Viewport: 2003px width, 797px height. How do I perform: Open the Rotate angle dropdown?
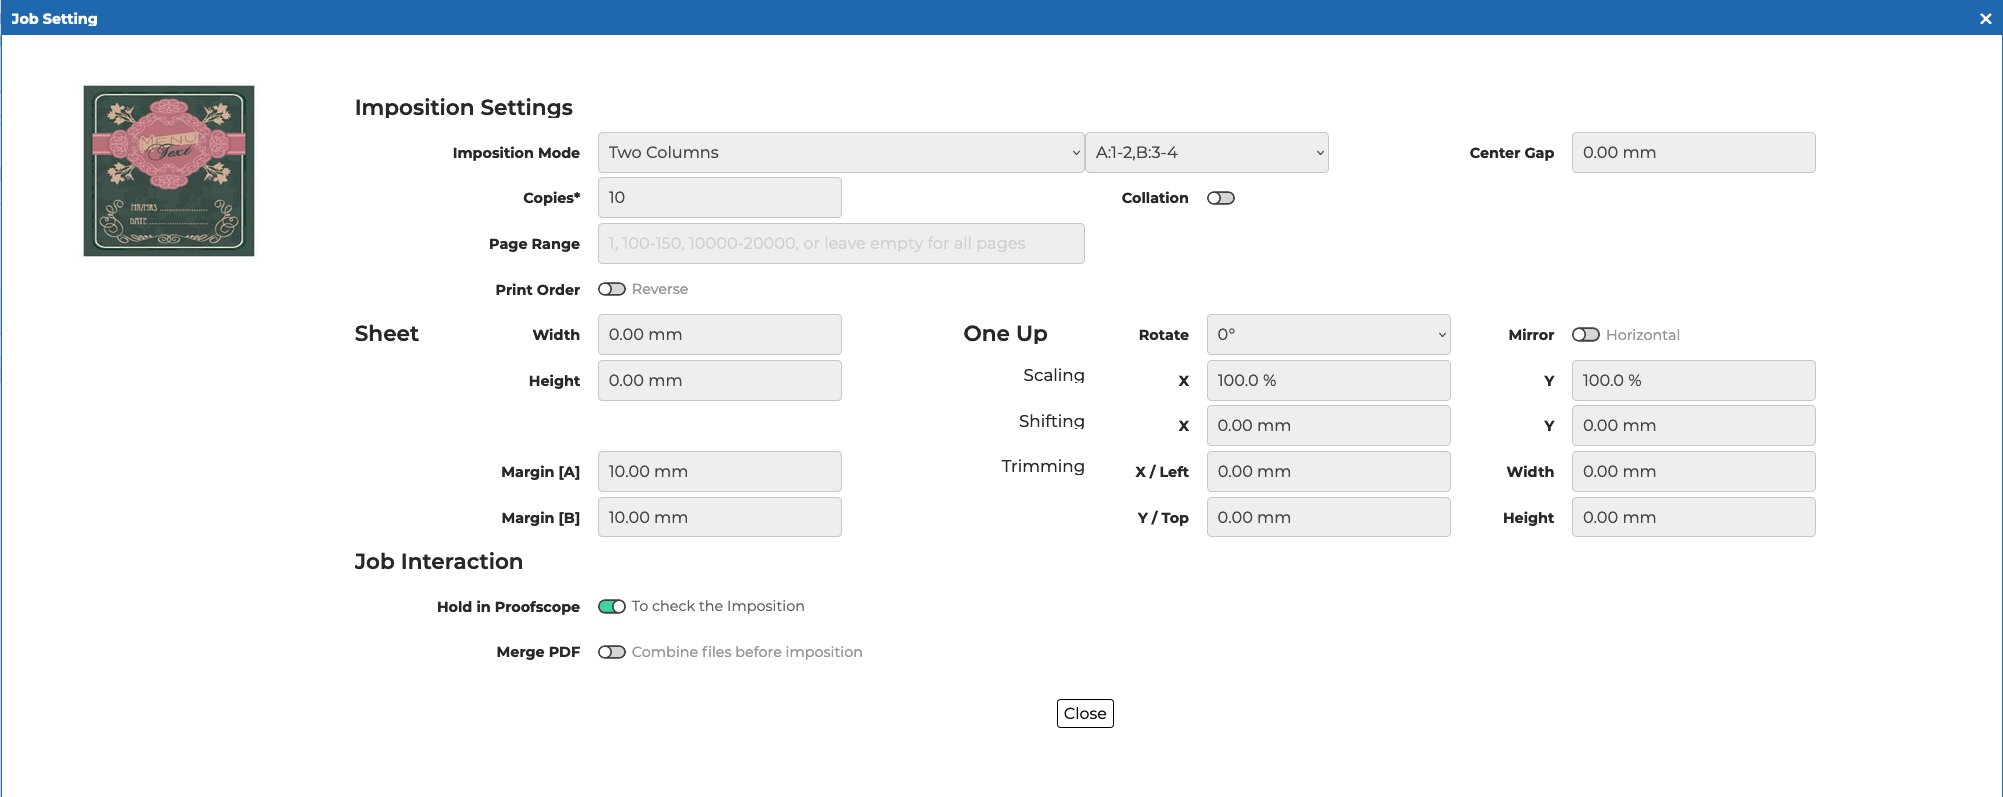1327,335
